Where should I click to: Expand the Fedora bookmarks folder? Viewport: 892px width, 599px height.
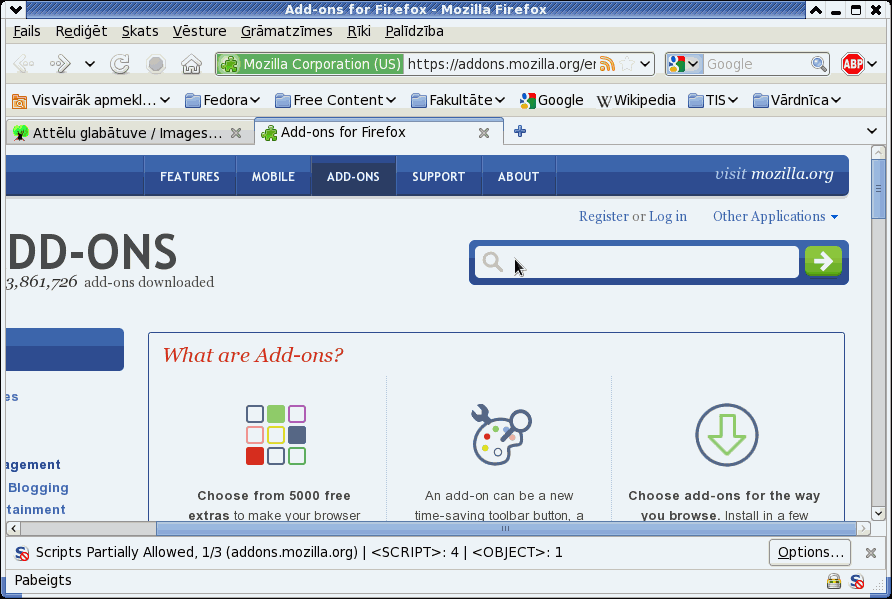coord(222,101)
